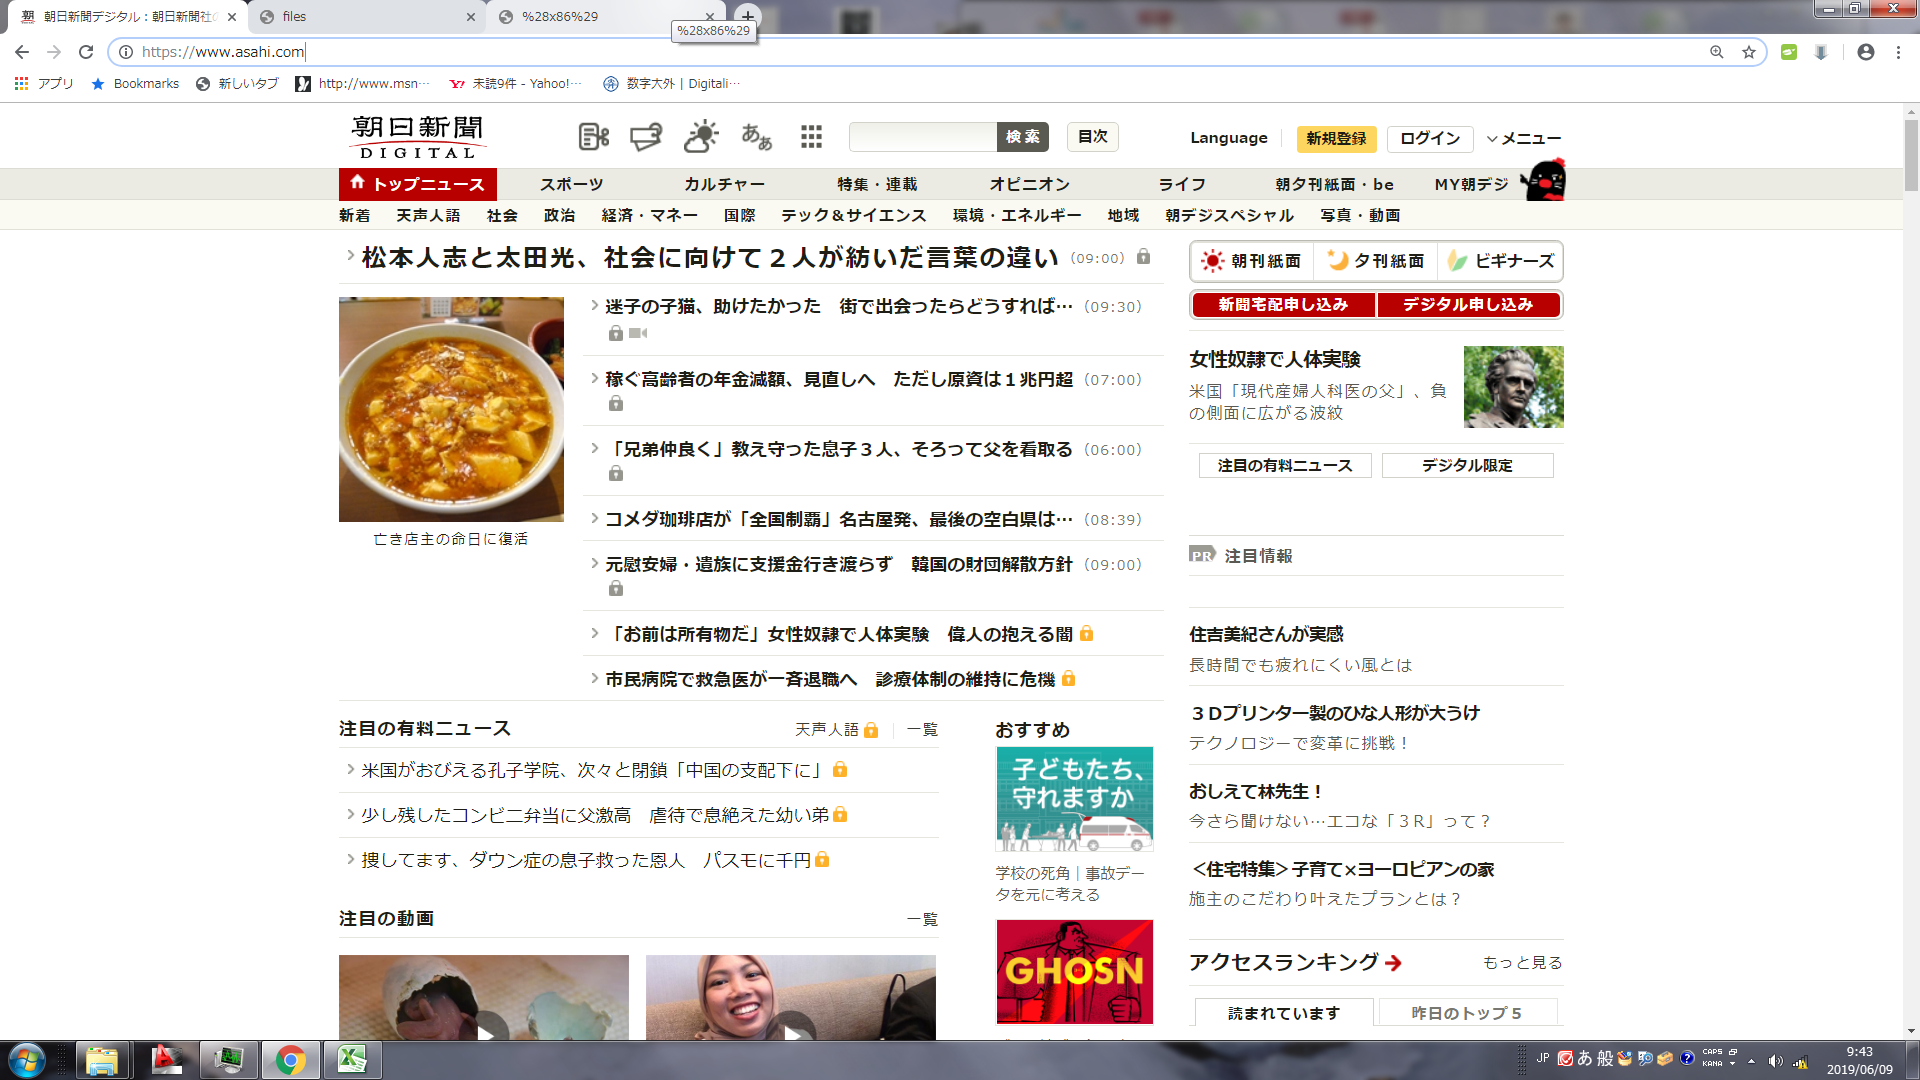Screen dimensions: 1920x1080
Task: Click Chrome icon in the taskbar
Action: point(291,1060)
